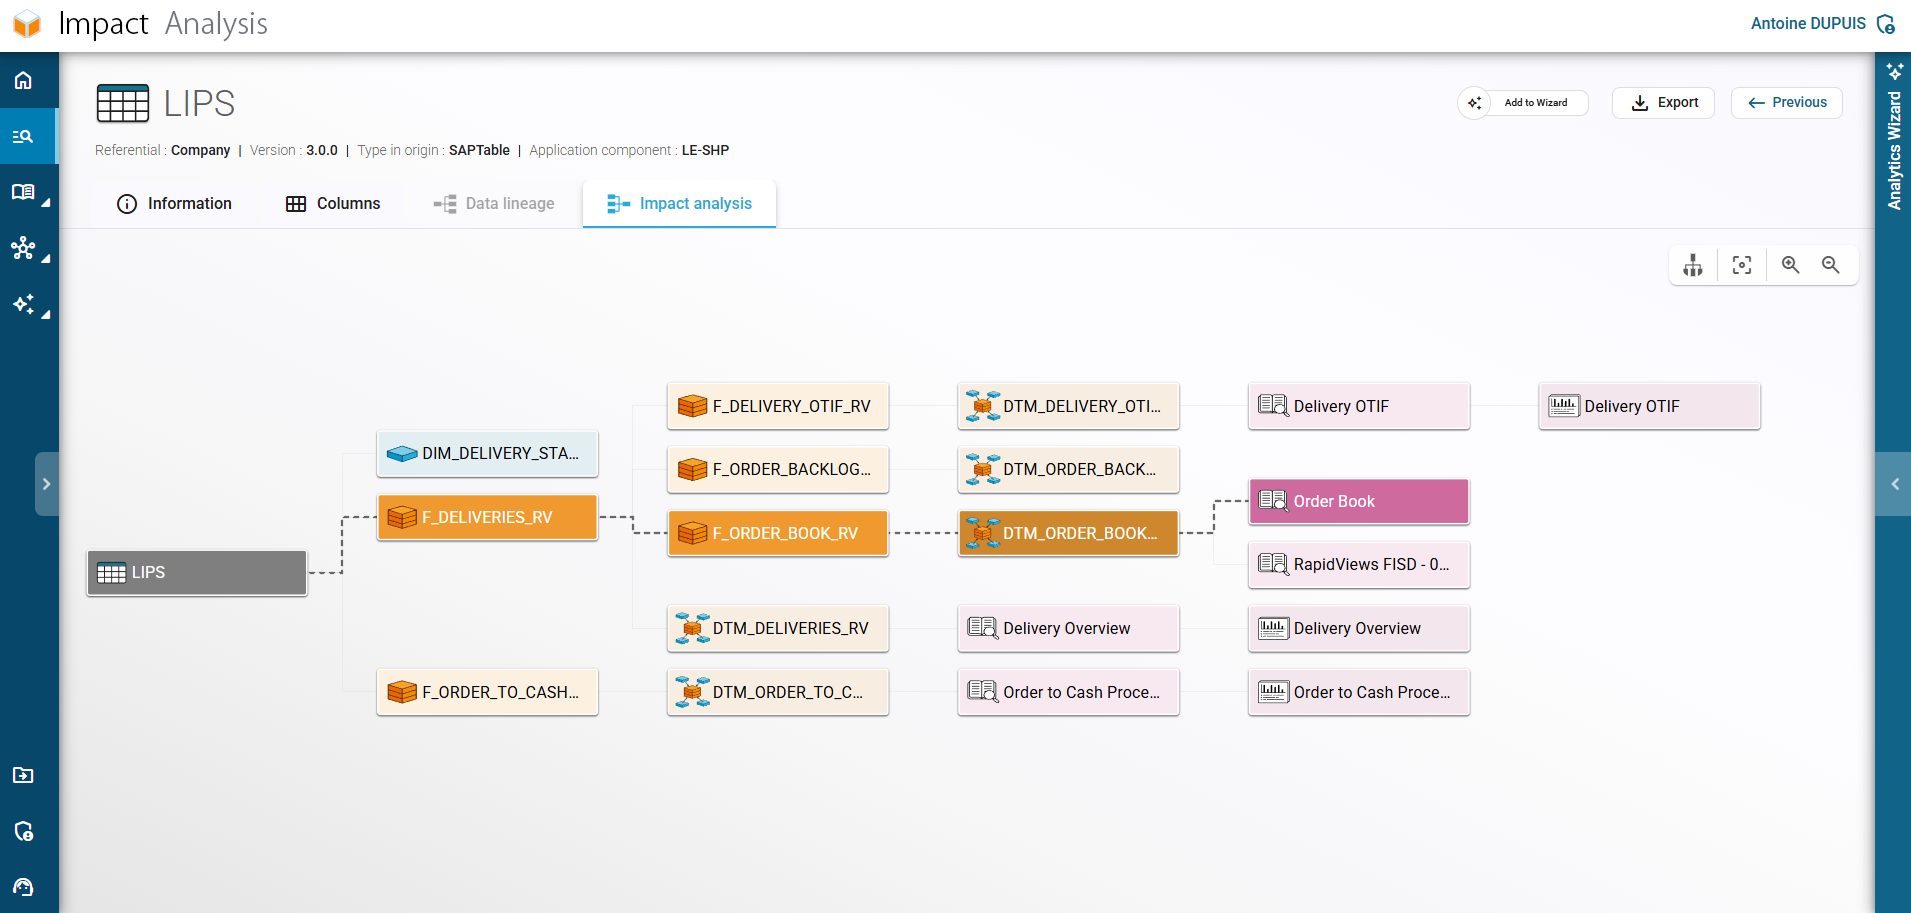Click the Impact Analysis page title
Image resolution: width=1911 pixels, height=913 pixels.
point(163,24)
